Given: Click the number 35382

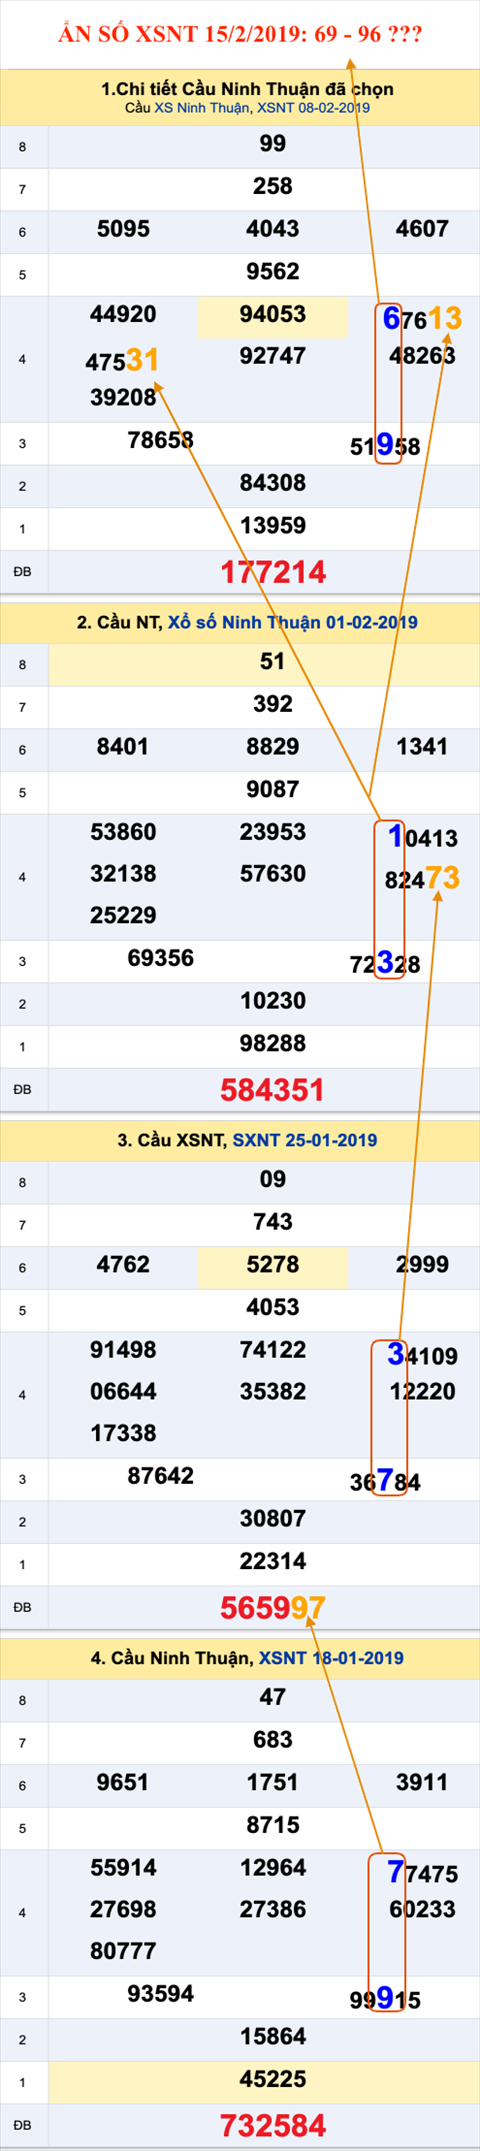Looking at the screenshot, I should point(273,1392).
